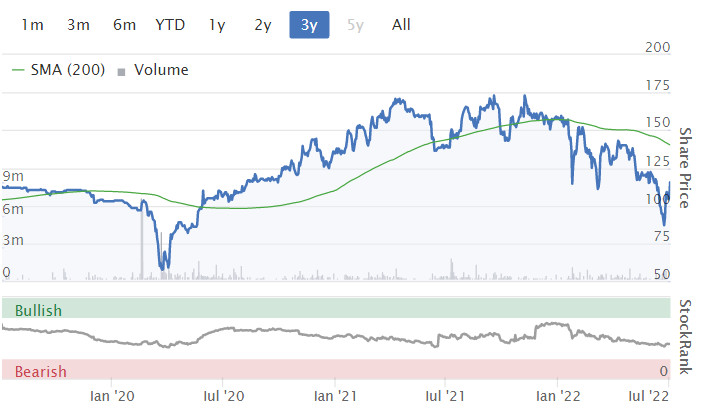Toggle the SMA (200) legend series
The height and width of the screenshot is (401, 706).
pyautogui.click(x=66, y=70)
